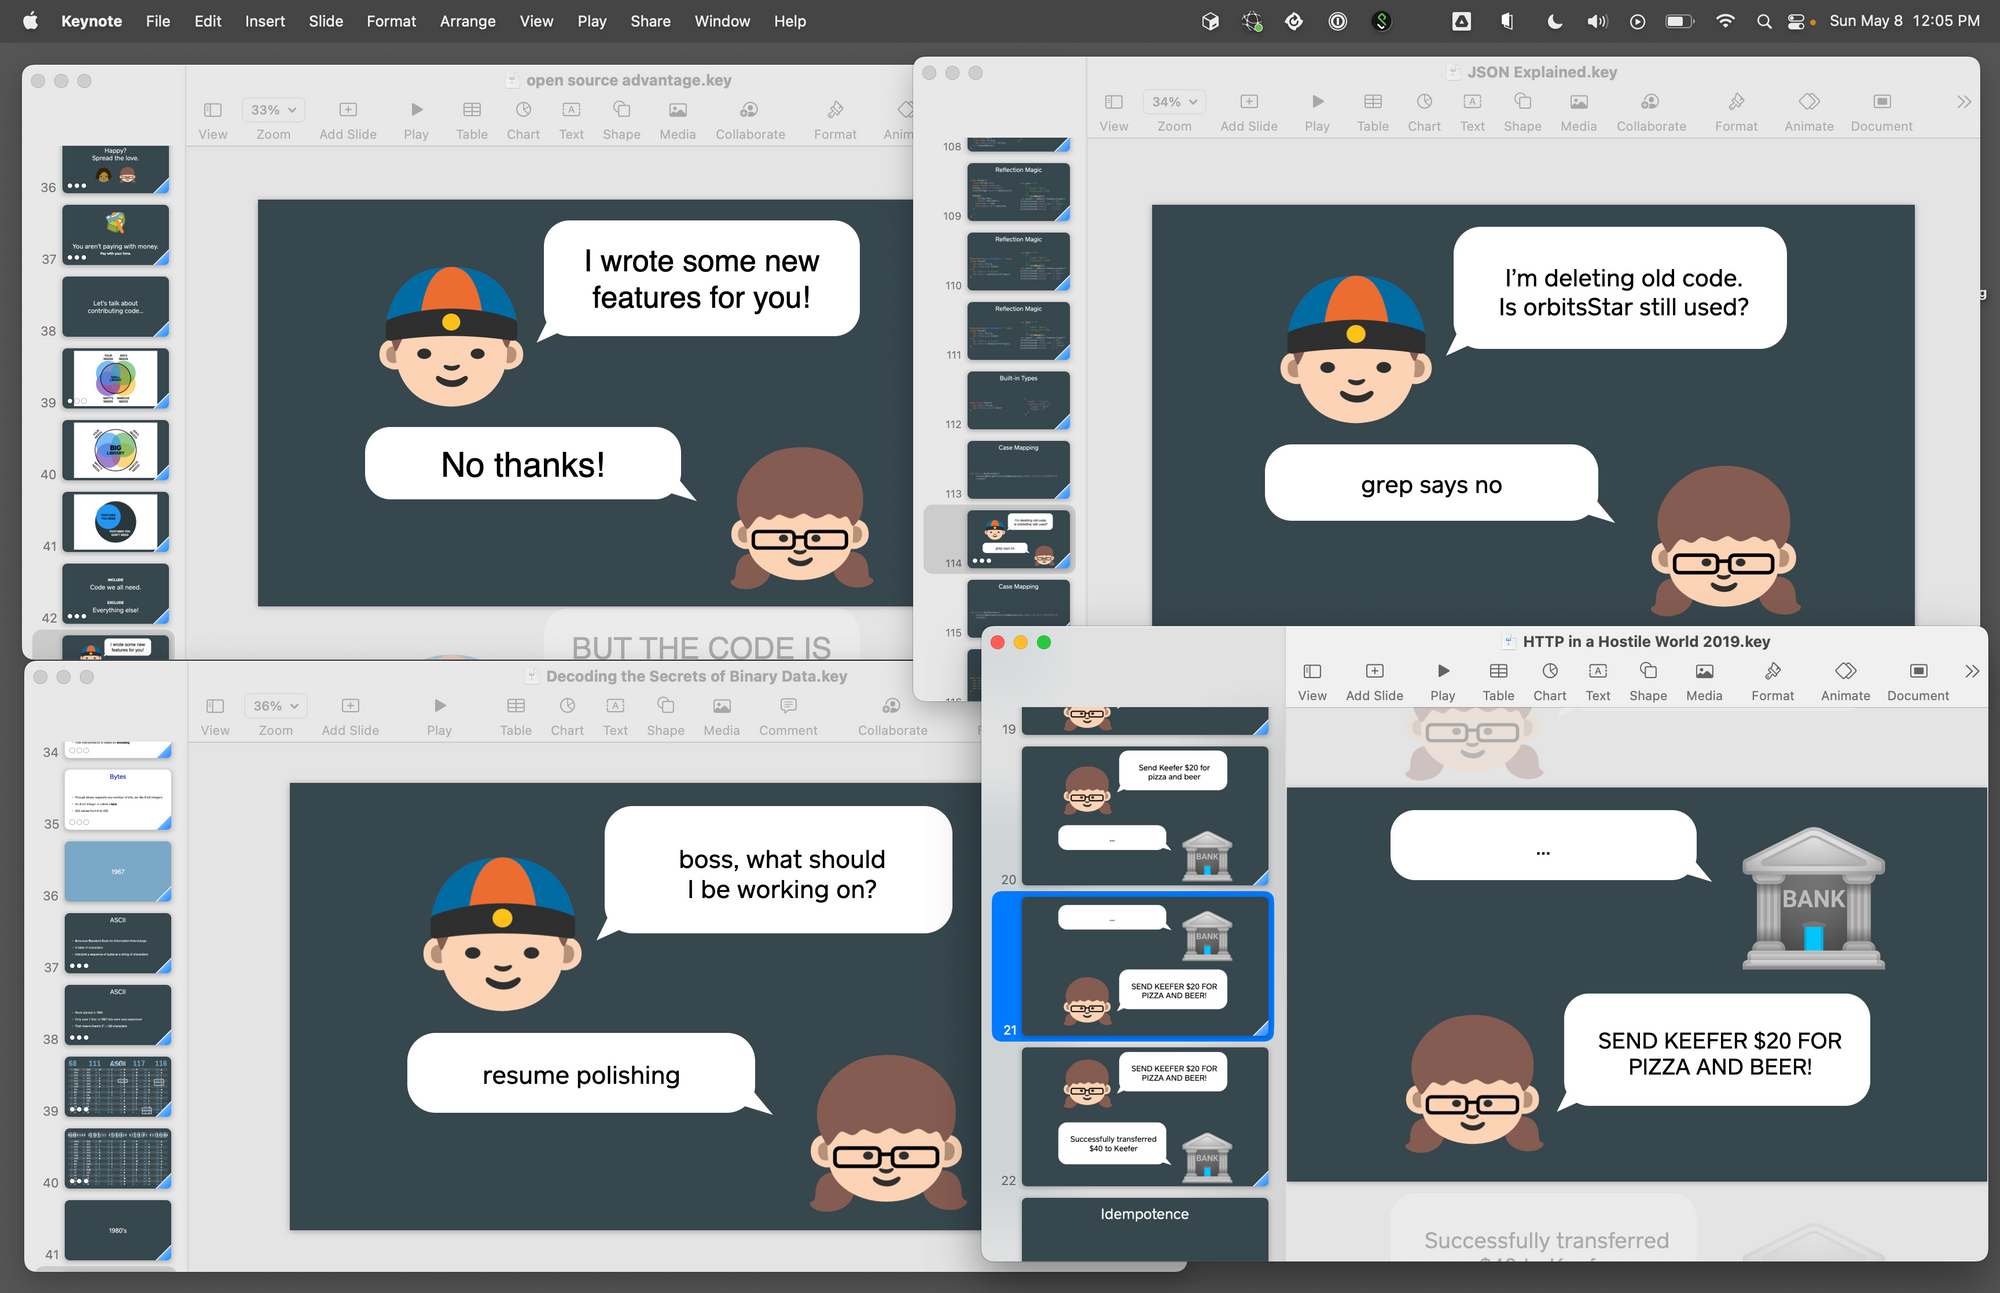
Task: Click Add Slide in HTTP in a Hostile World window
Action: (1374, 681)
